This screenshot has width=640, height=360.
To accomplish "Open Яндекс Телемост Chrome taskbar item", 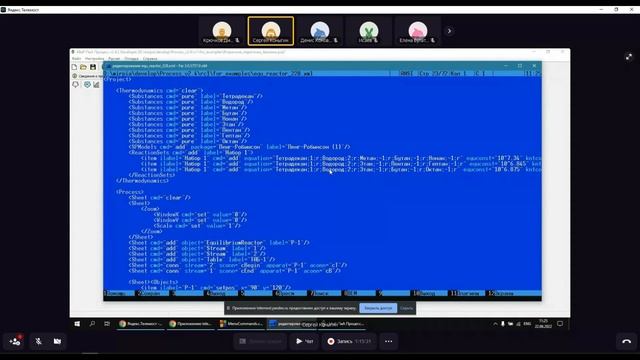I will click(x=141, y=324).
